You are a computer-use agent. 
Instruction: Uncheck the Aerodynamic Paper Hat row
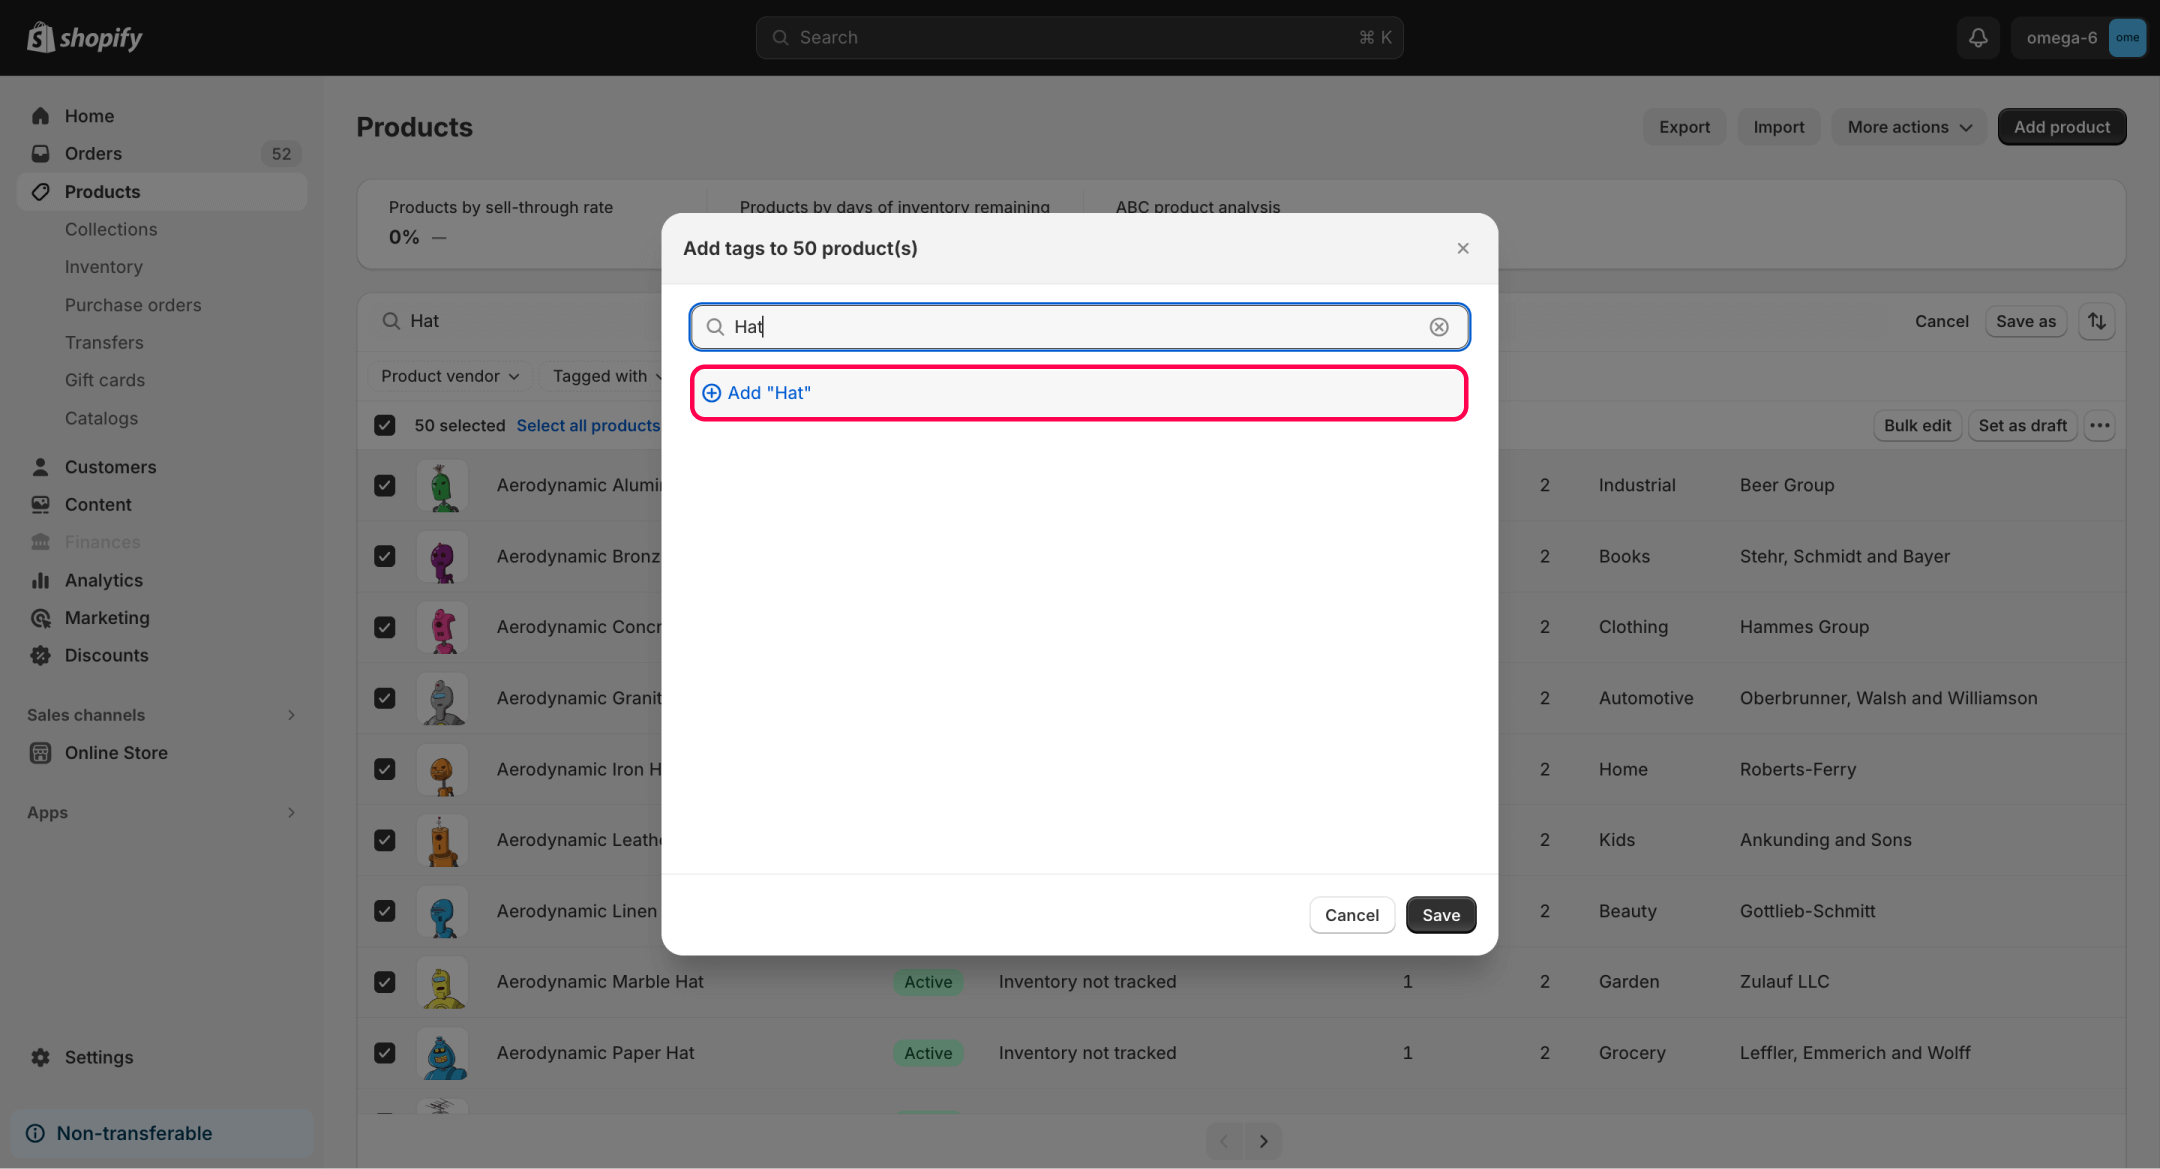385,1053
